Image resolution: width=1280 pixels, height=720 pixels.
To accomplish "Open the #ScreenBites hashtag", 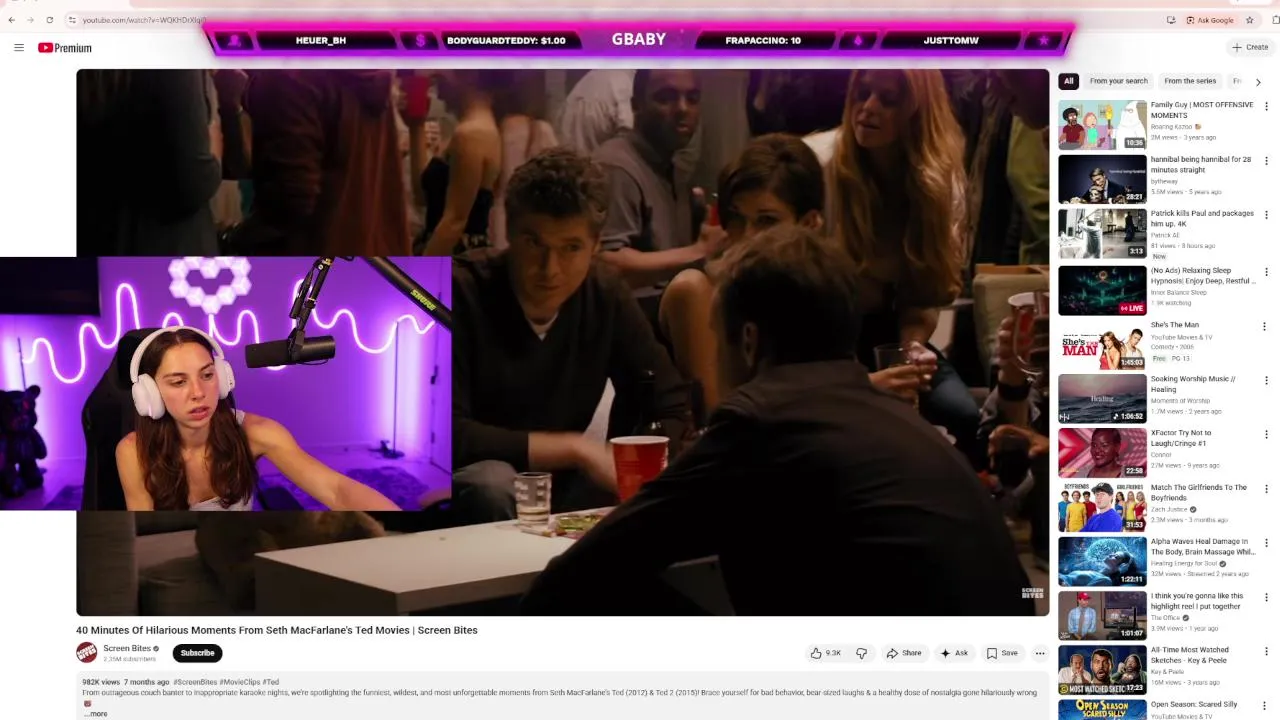I will click(195, 682).
